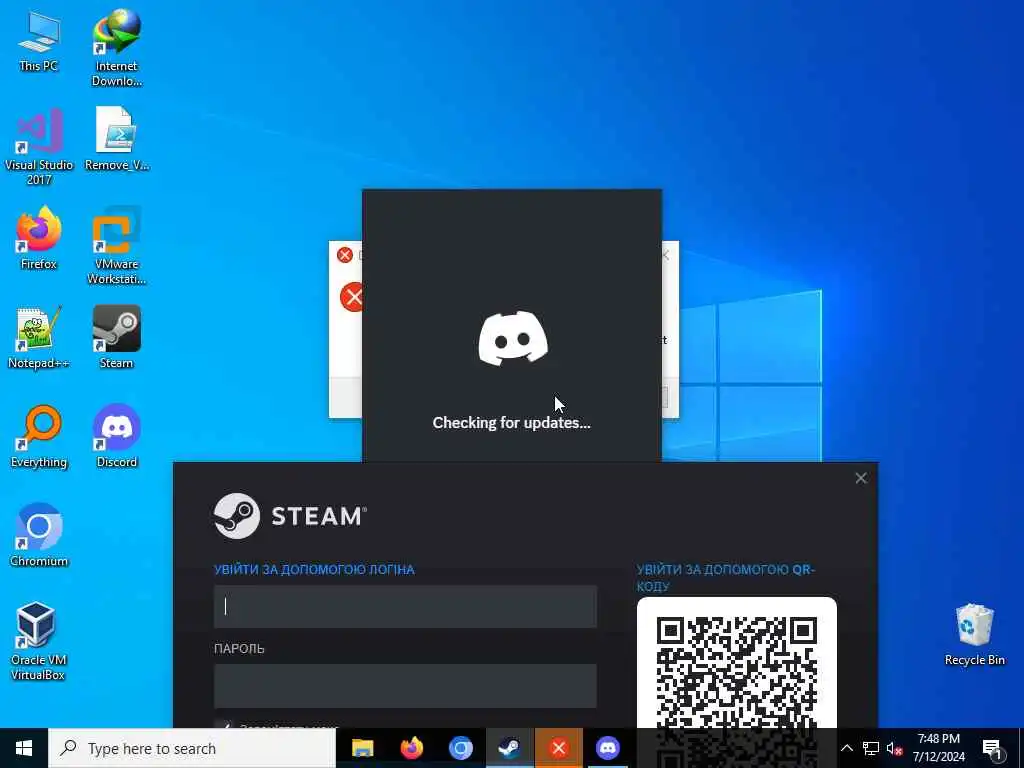This screenshot has height=768, width=1024.
Task: Open network status tray icon
Action: tap(871, 748)
